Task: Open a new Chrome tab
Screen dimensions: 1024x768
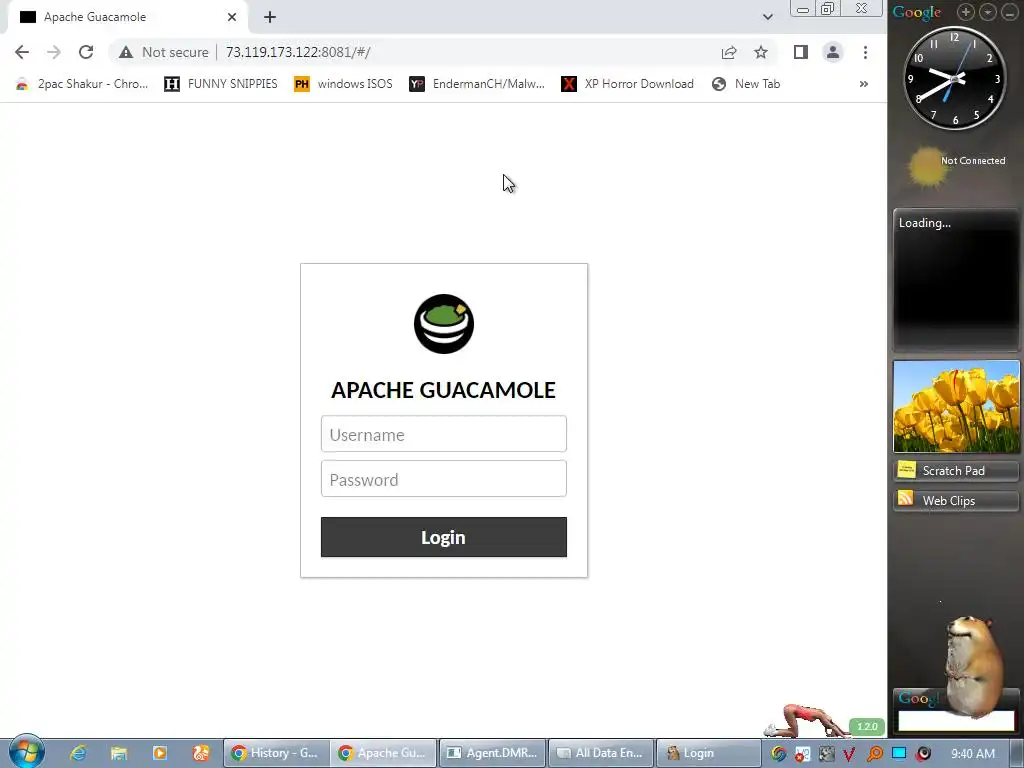Action: [270, 17]
